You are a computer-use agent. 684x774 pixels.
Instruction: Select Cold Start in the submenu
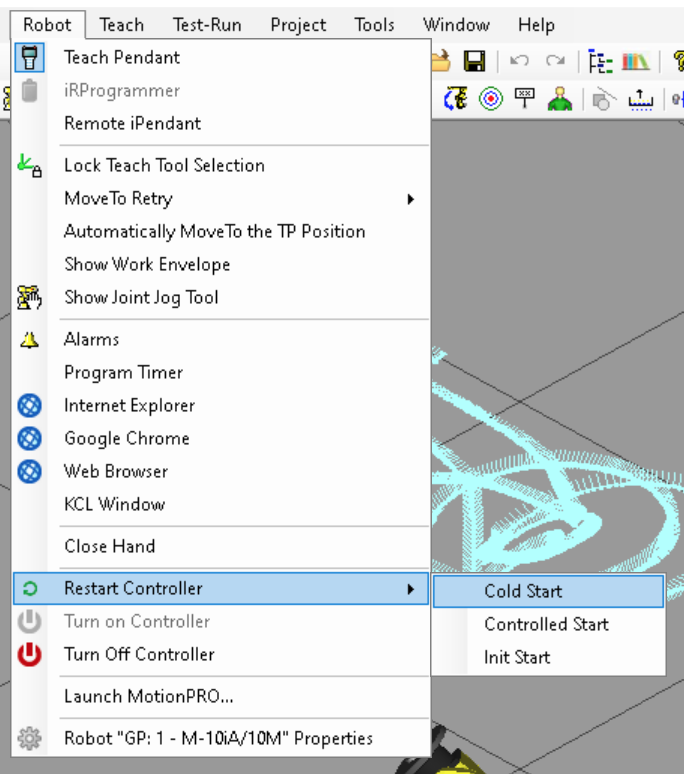pyautogui.click(x=548, y=591)
